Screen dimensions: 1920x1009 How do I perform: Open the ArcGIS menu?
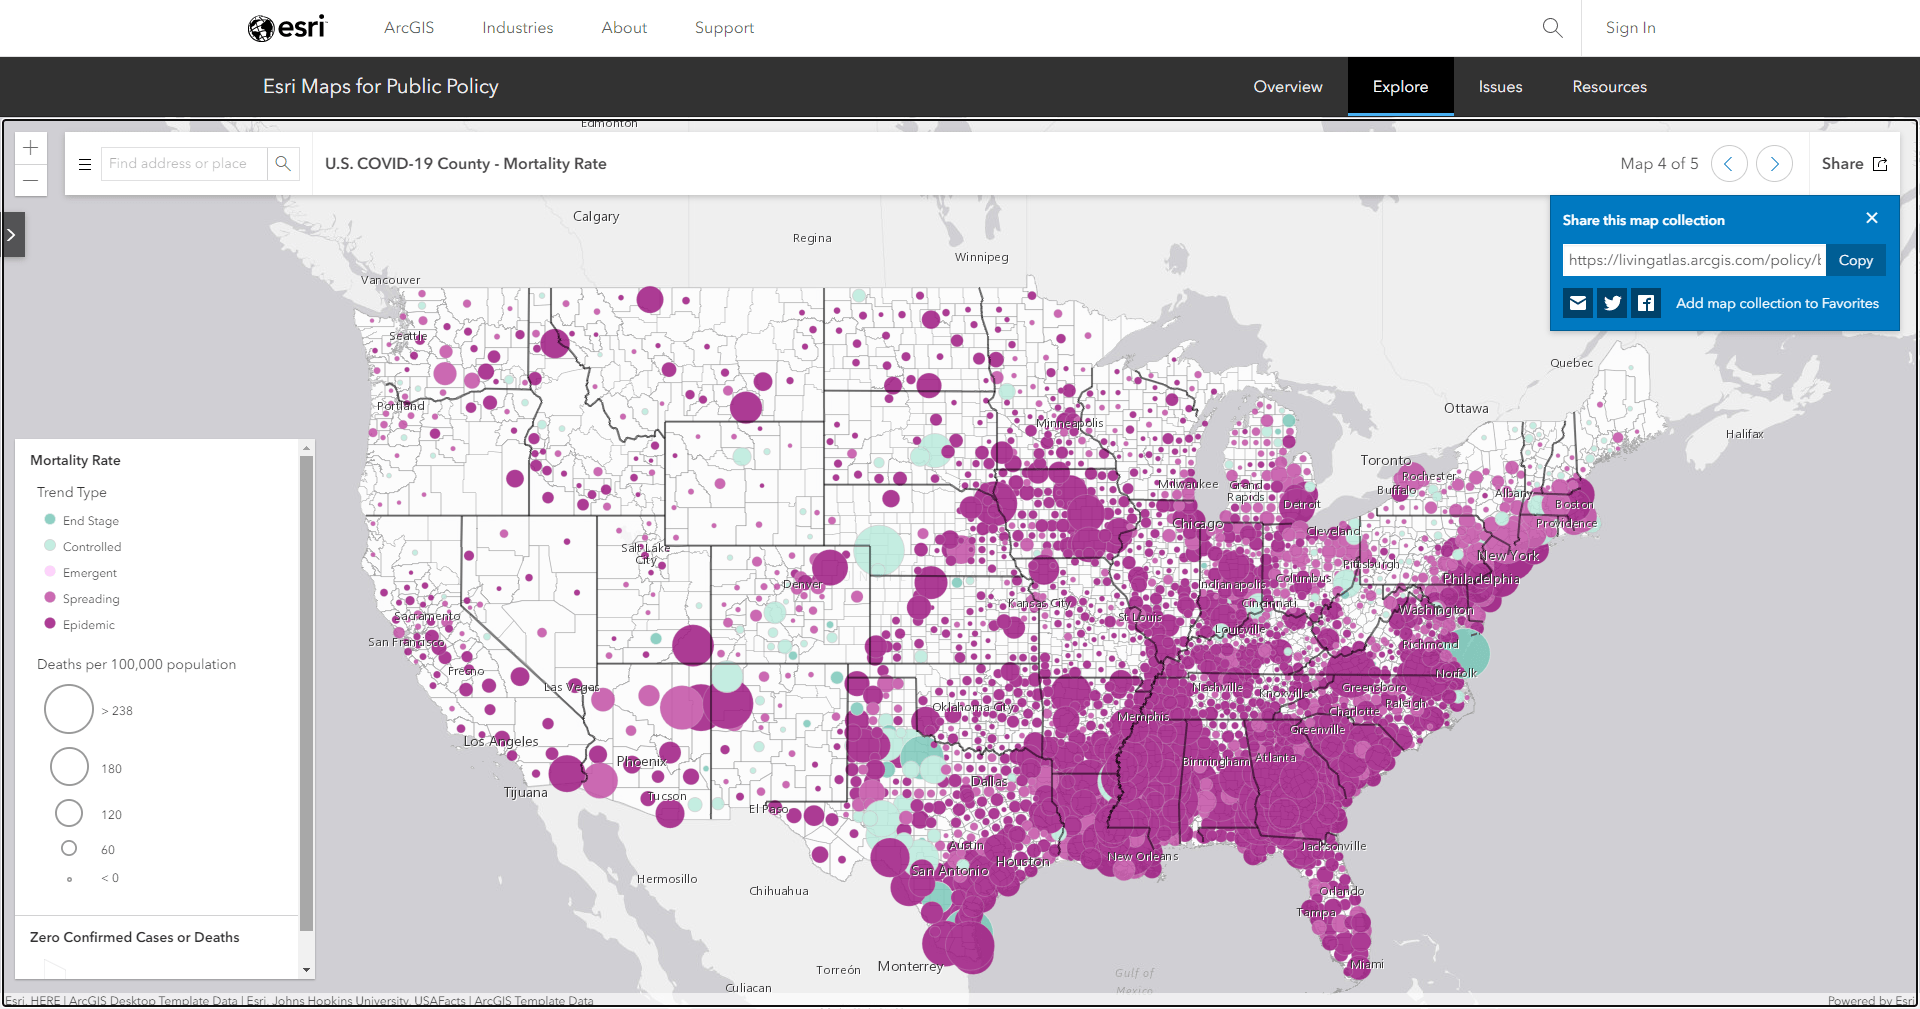tap(409, 28)
